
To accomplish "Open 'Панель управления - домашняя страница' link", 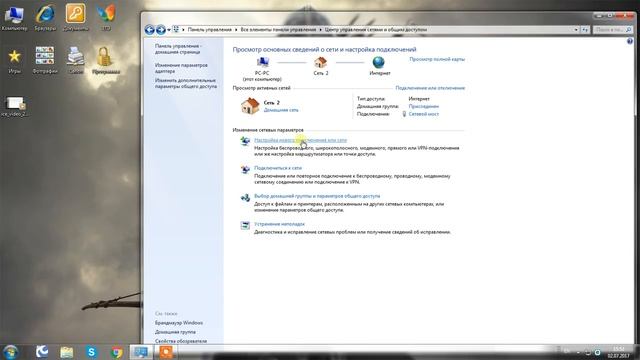I will click(178, 49).
